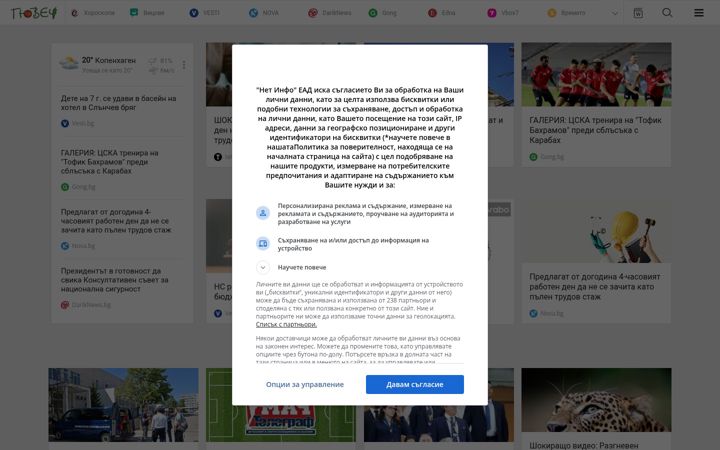Open Времето weather from top navigation
Viewport: 720px width, 450px height.
pos(566,13)
